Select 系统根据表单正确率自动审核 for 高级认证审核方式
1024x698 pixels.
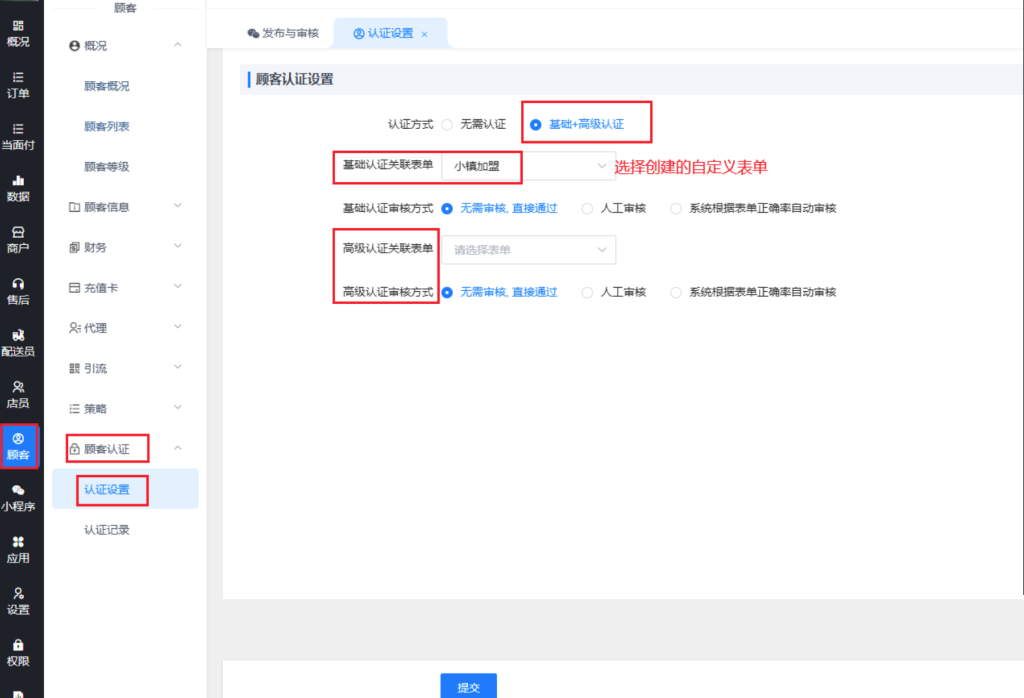[677, 293]
